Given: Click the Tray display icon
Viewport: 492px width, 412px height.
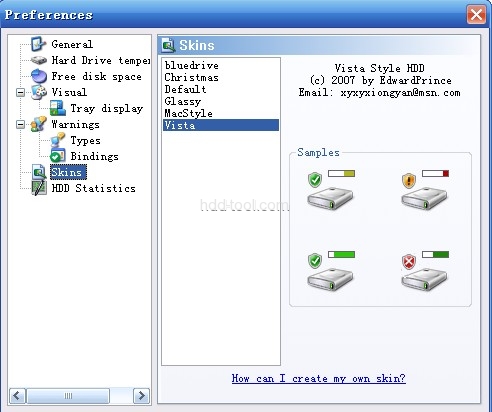Looking at the screenshot, I should [x=58, y=108].
